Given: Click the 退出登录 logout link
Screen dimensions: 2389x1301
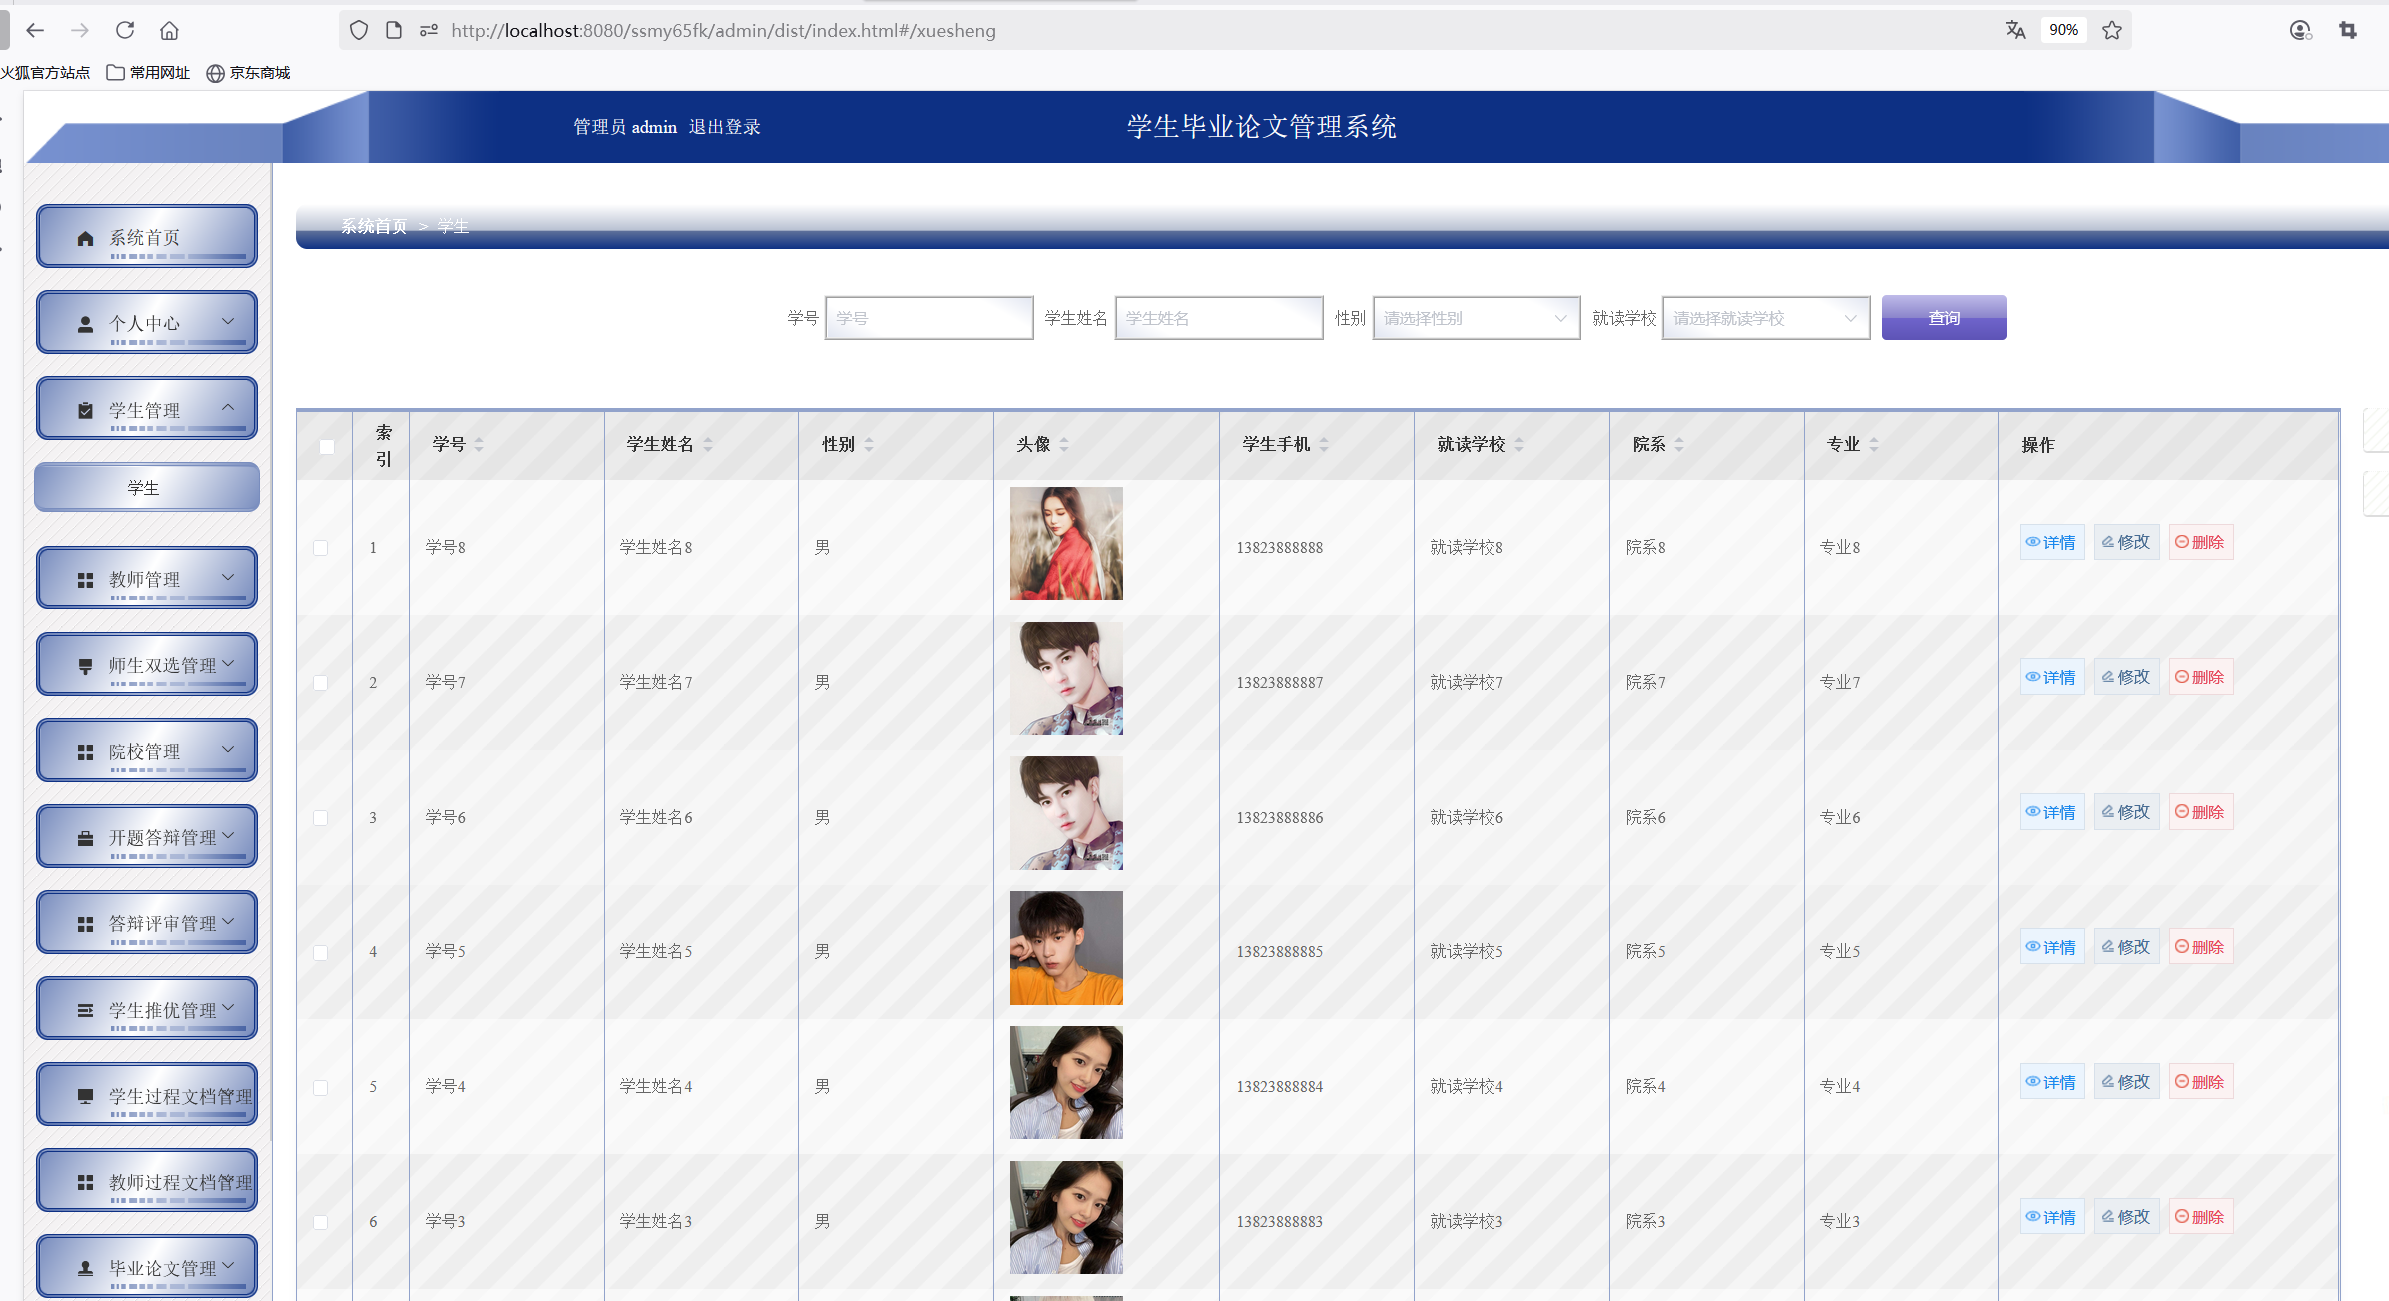Looking at the screenshot, I should tap(724, 127).
